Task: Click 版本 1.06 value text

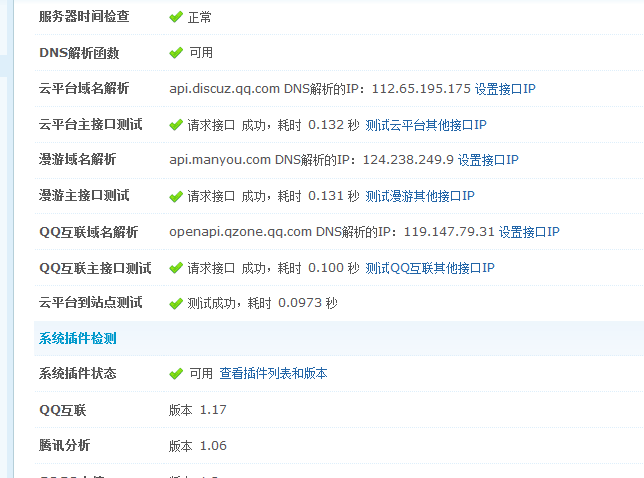Action: pos(198,446)
